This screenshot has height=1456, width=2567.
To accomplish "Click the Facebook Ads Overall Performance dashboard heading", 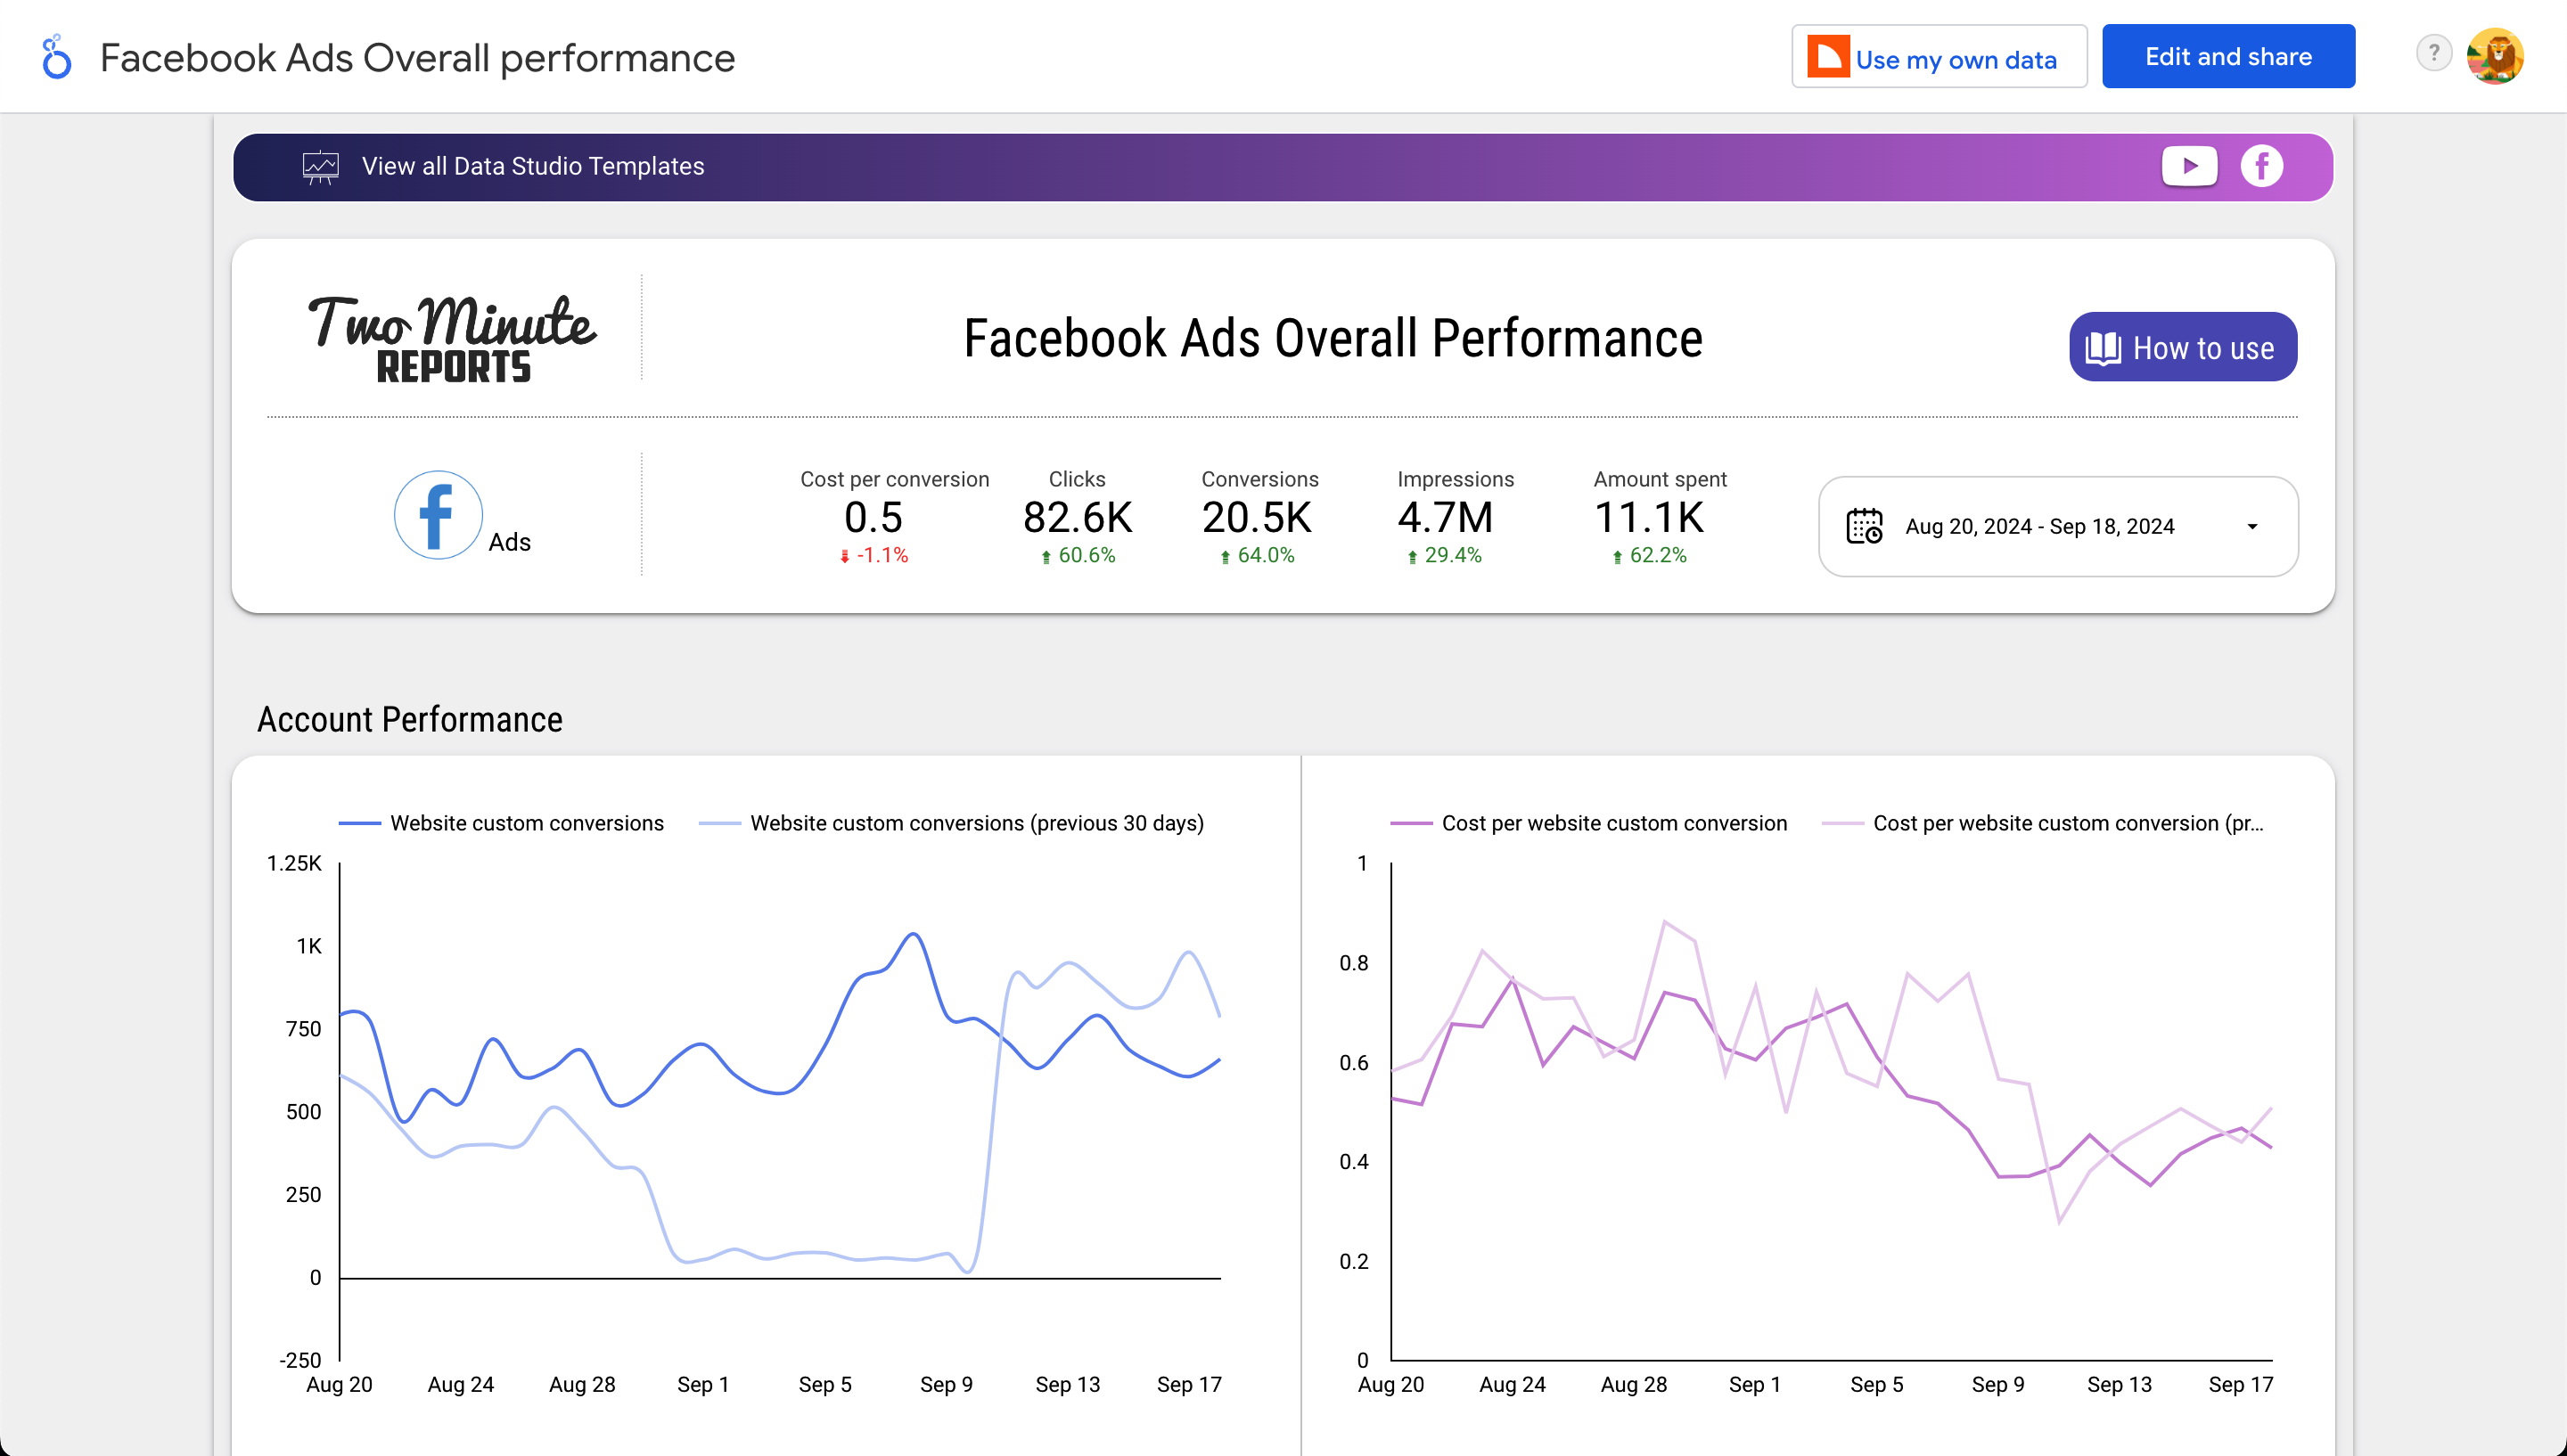I will (x=1333, y=338).
